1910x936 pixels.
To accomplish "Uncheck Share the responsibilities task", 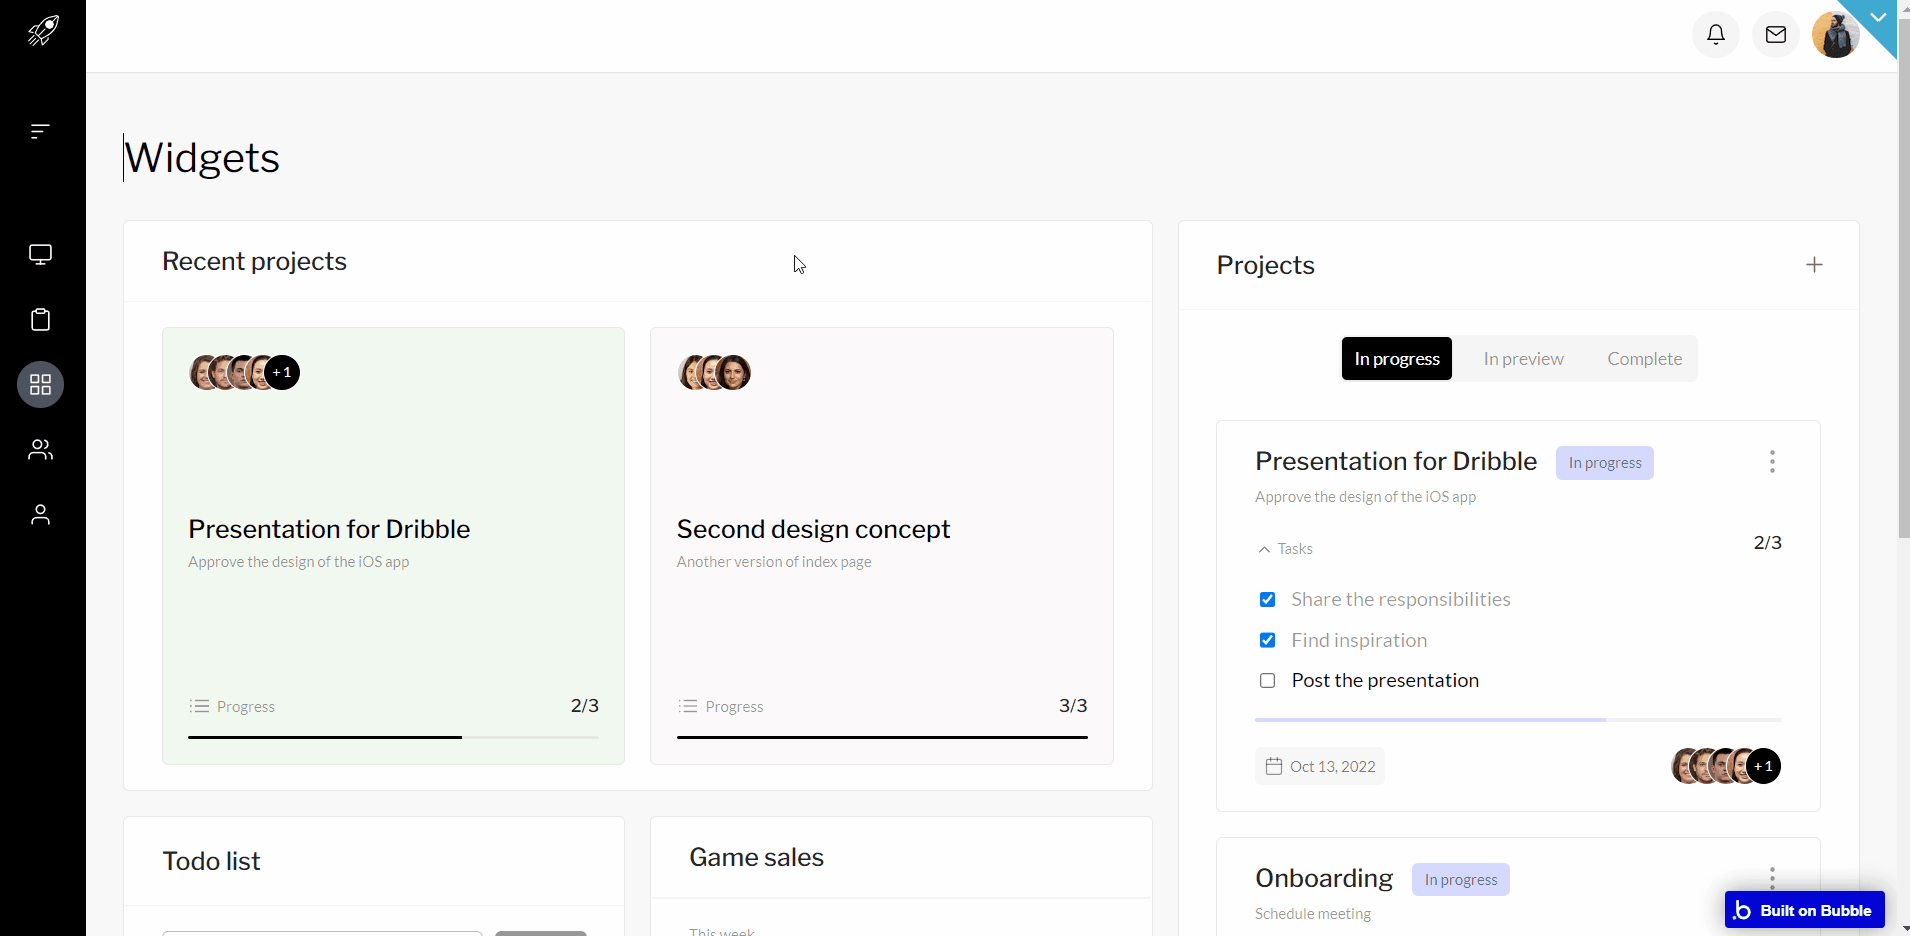I will [x=1267, y=600].
